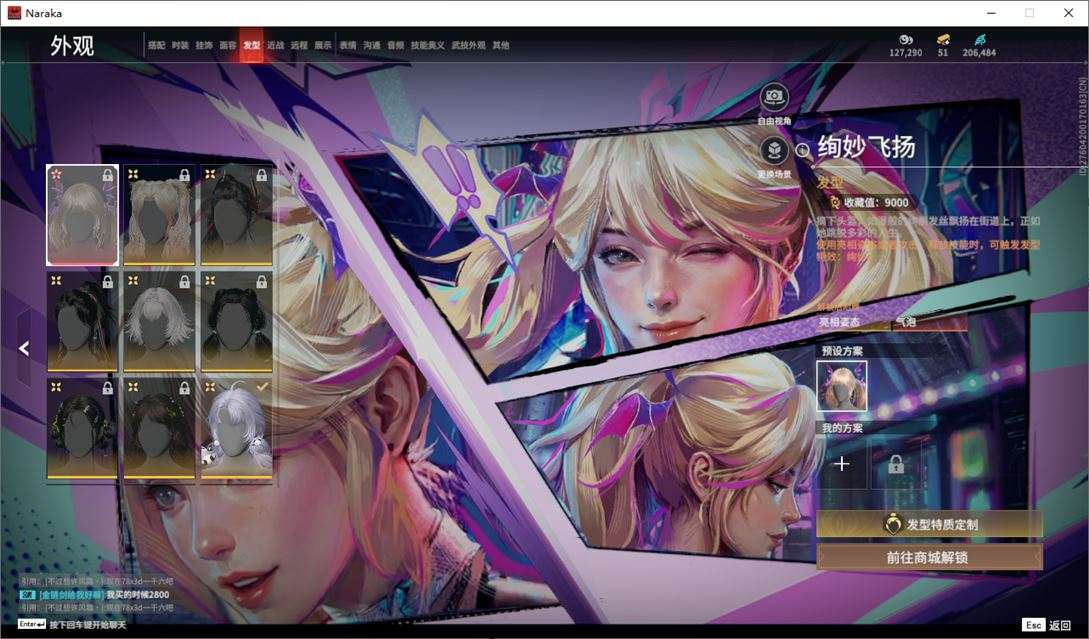
Task: Select the blonde wavy hairstyle thumbnail
Action: coord(82,215)
